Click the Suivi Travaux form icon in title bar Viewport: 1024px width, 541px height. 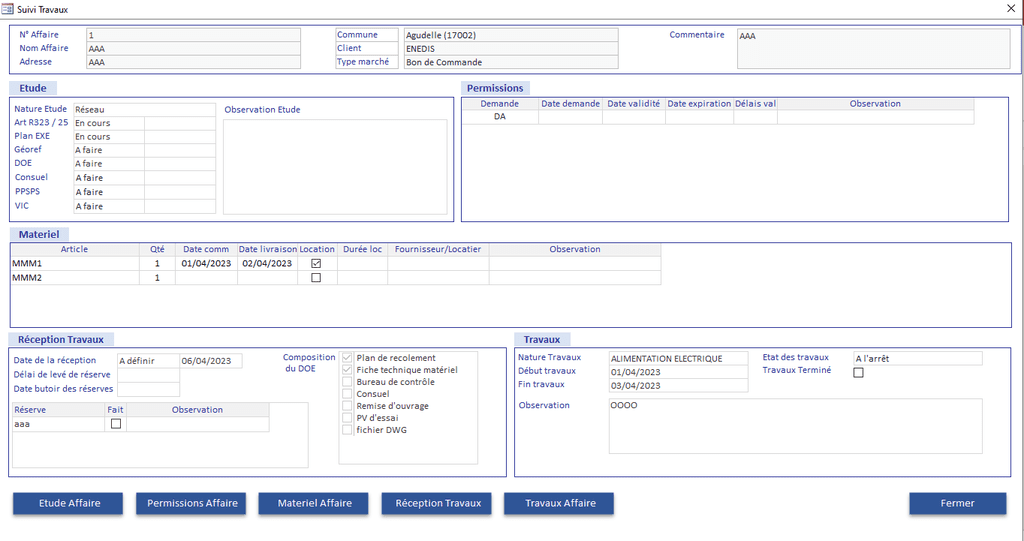8,8
